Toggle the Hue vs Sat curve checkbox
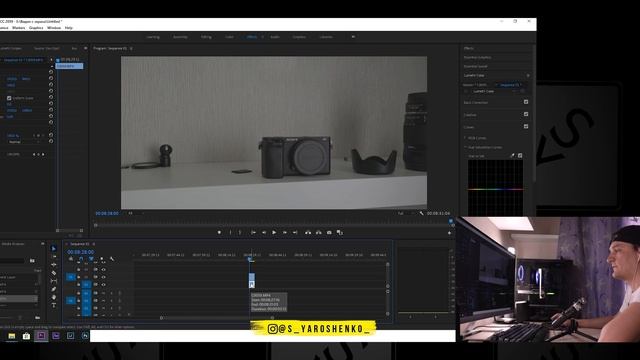640x360 pixels. tap(520, 156)
